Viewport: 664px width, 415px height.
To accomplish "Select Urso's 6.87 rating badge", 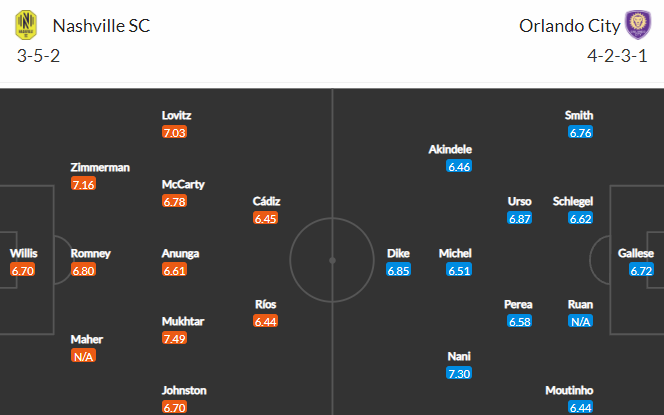I will (x=520, y=218).
